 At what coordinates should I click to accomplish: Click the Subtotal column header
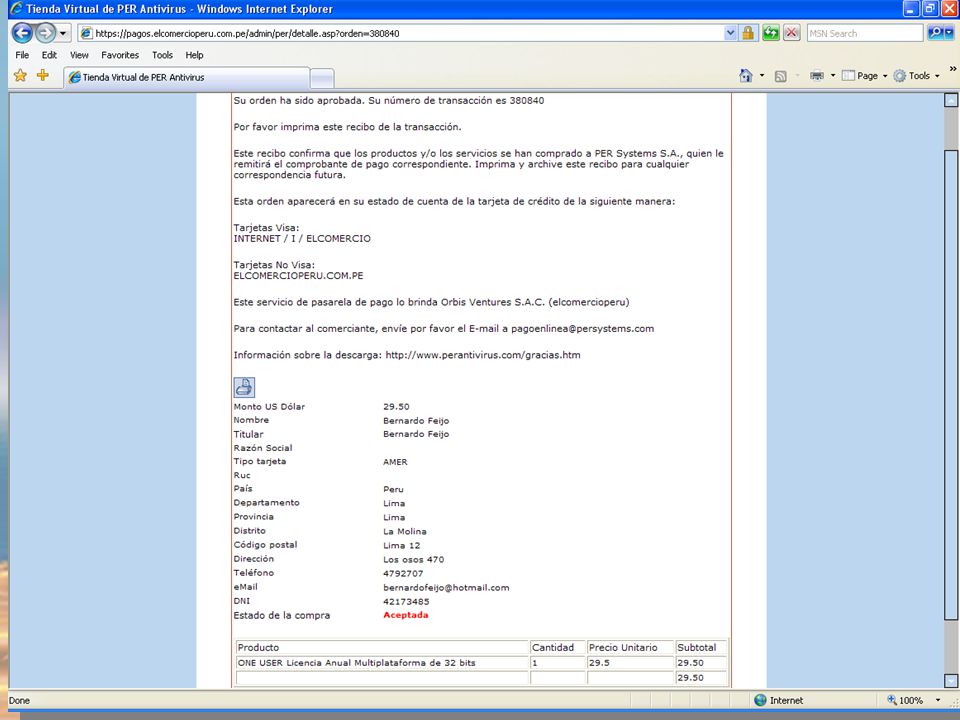pyautogui.click(x=701, y=647)
